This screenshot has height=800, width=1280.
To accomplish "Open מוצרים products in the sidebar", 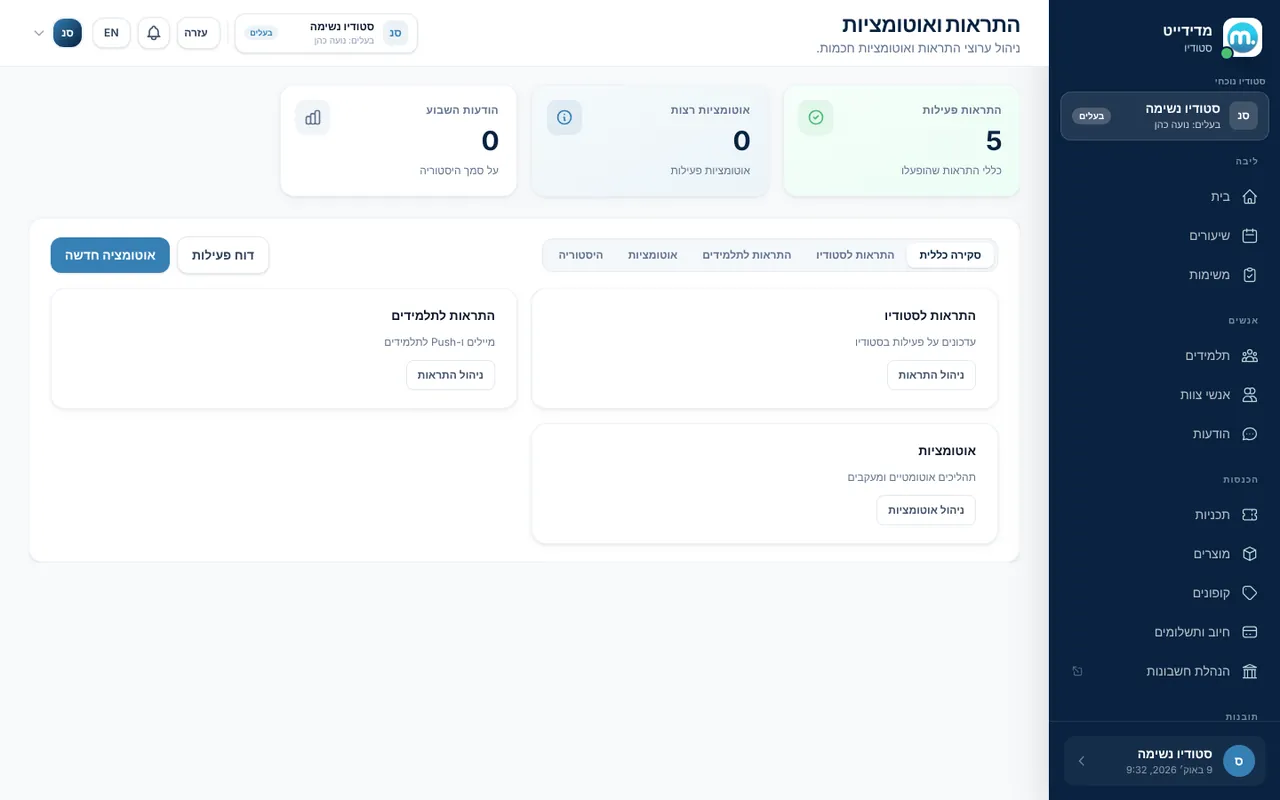I will 1164,554.
